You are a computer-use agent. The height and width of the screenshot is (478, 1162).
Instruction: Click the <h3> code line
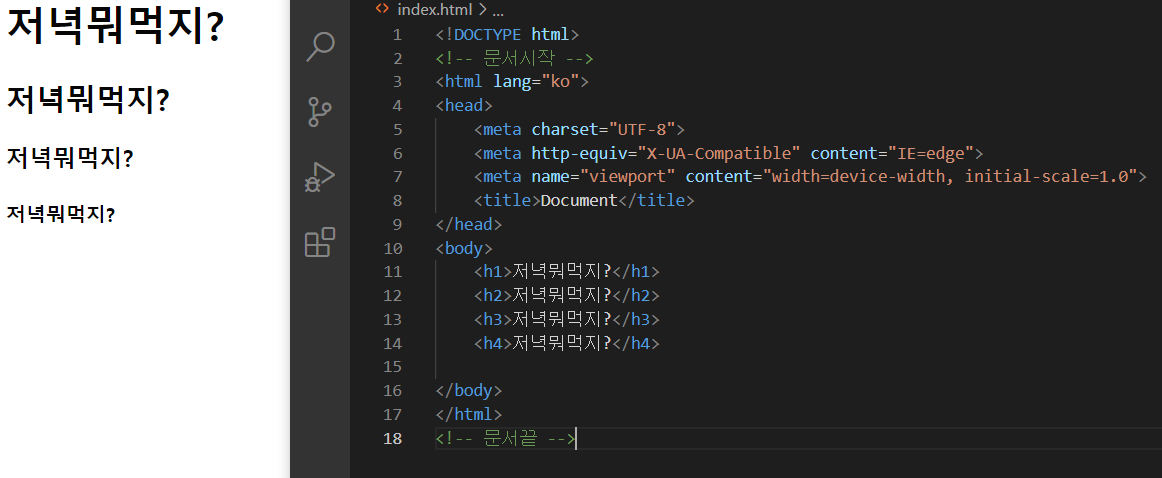567,319
